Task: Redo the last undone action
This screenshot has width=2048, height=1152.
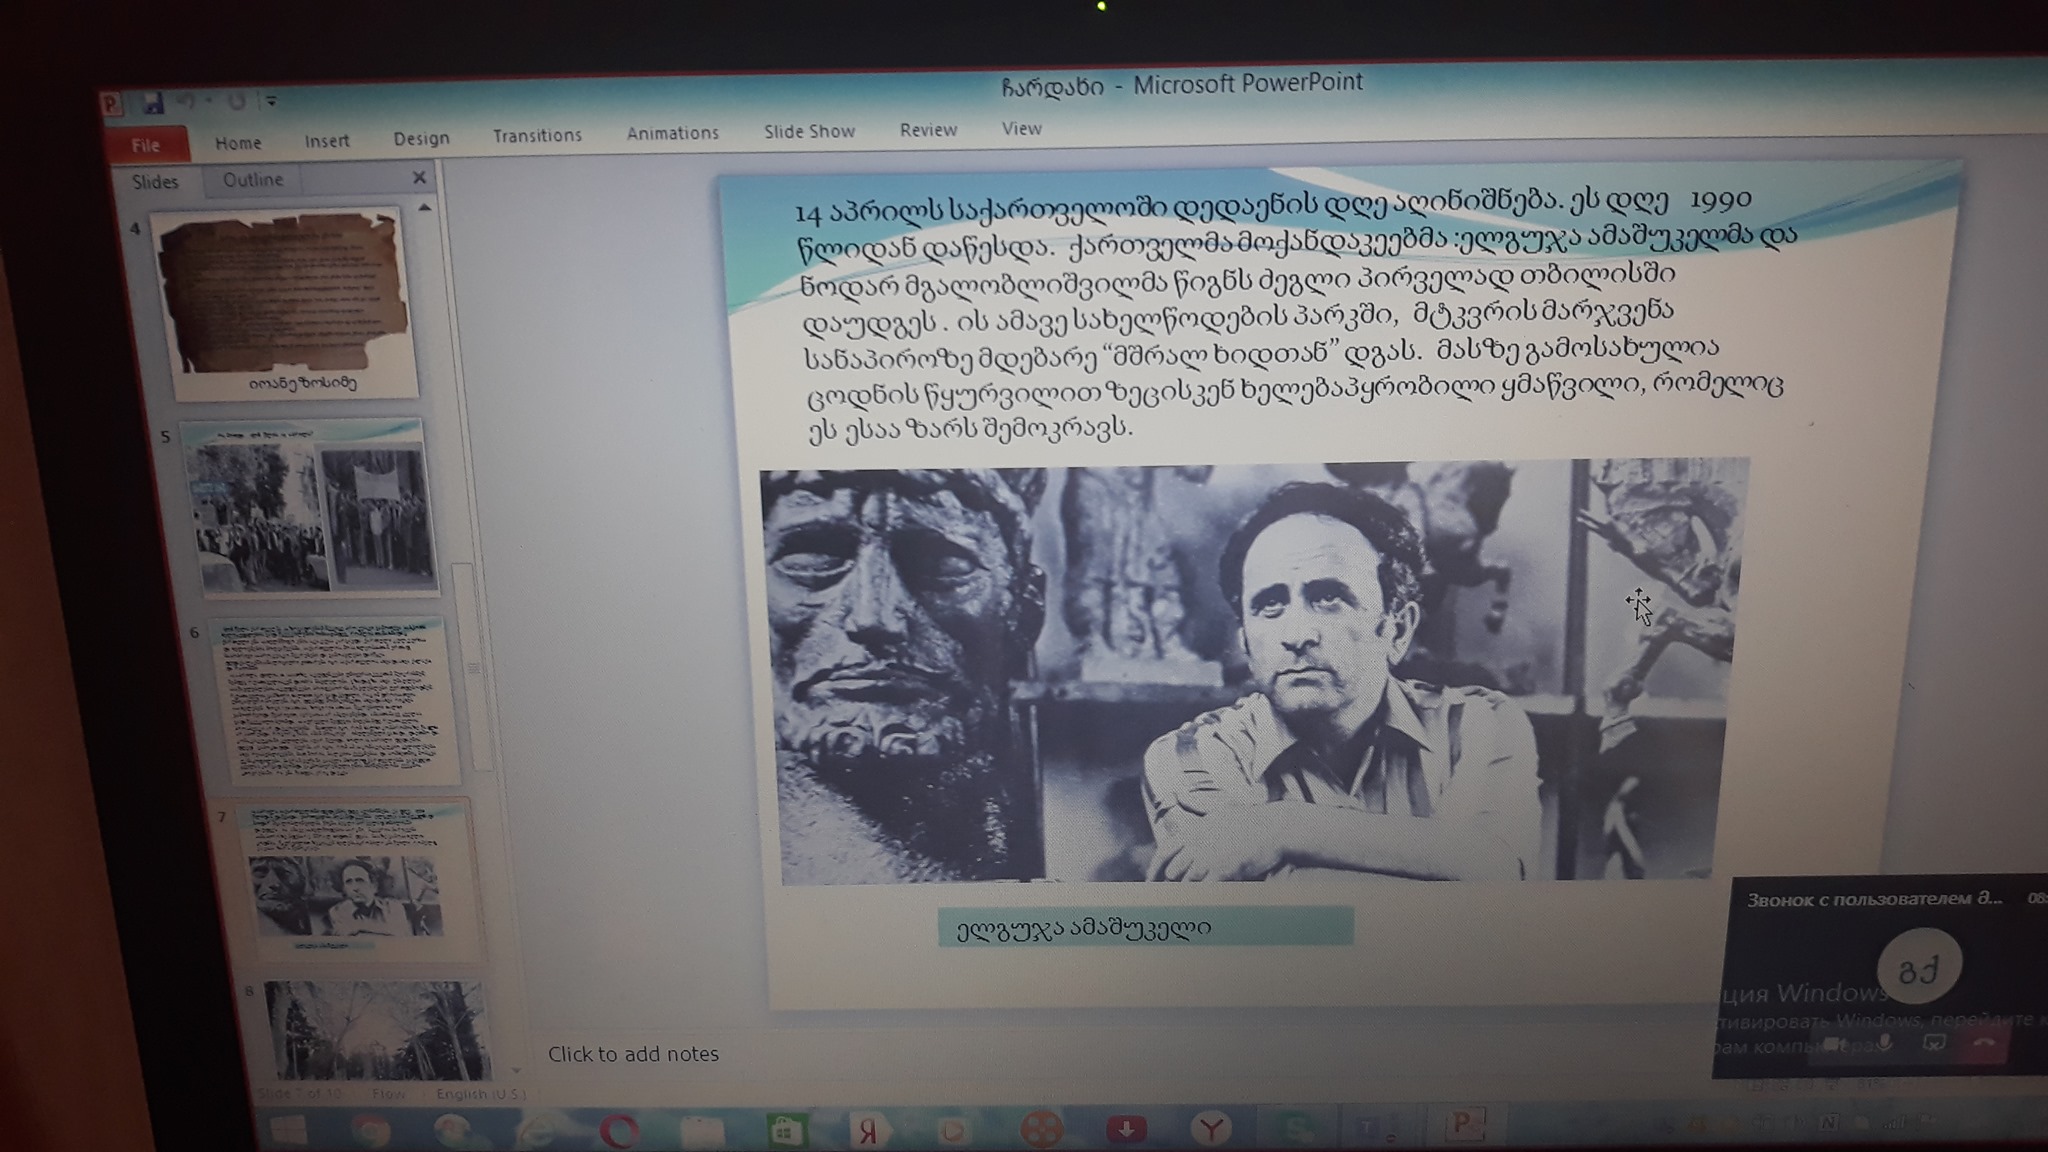Action: [x=237, y=102]
